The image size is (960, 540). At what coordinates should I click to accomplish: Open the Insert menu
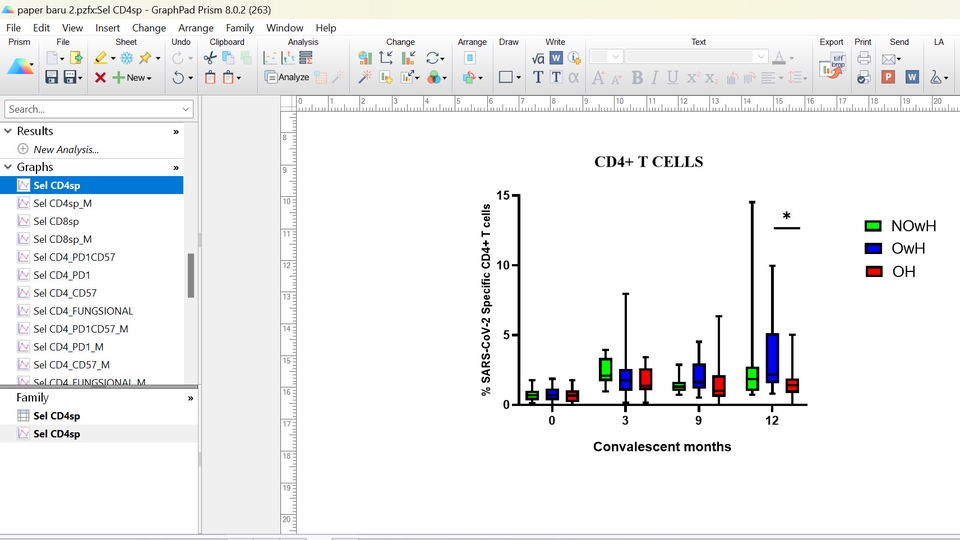tap(107, 28)
